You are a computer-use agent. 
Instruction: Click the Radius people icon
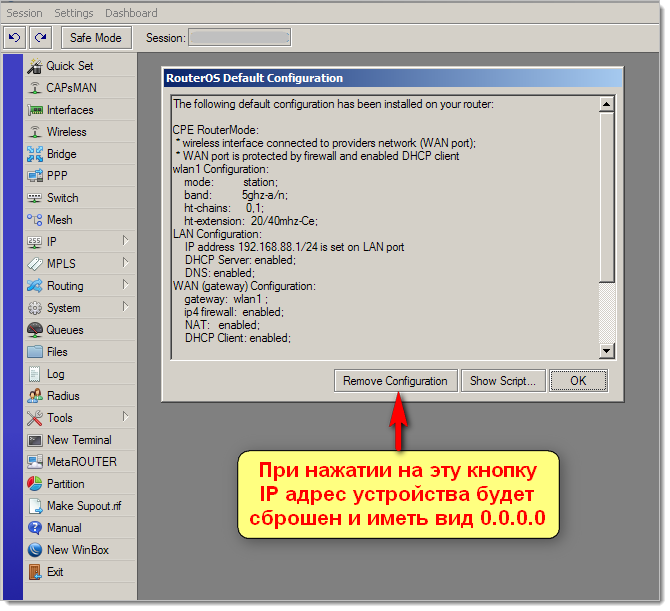tap(35, 396)
